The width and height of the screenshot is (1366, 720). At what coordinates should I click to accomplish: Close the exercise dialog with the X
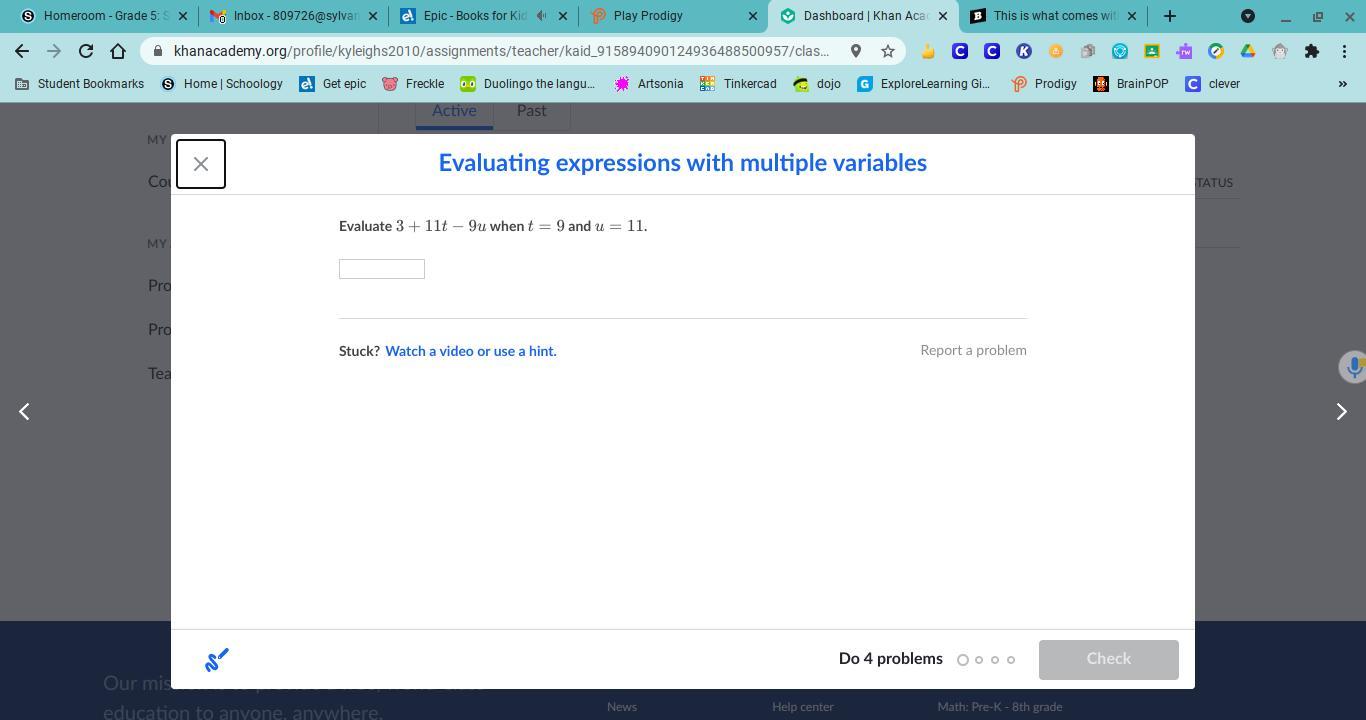[201, 164]
